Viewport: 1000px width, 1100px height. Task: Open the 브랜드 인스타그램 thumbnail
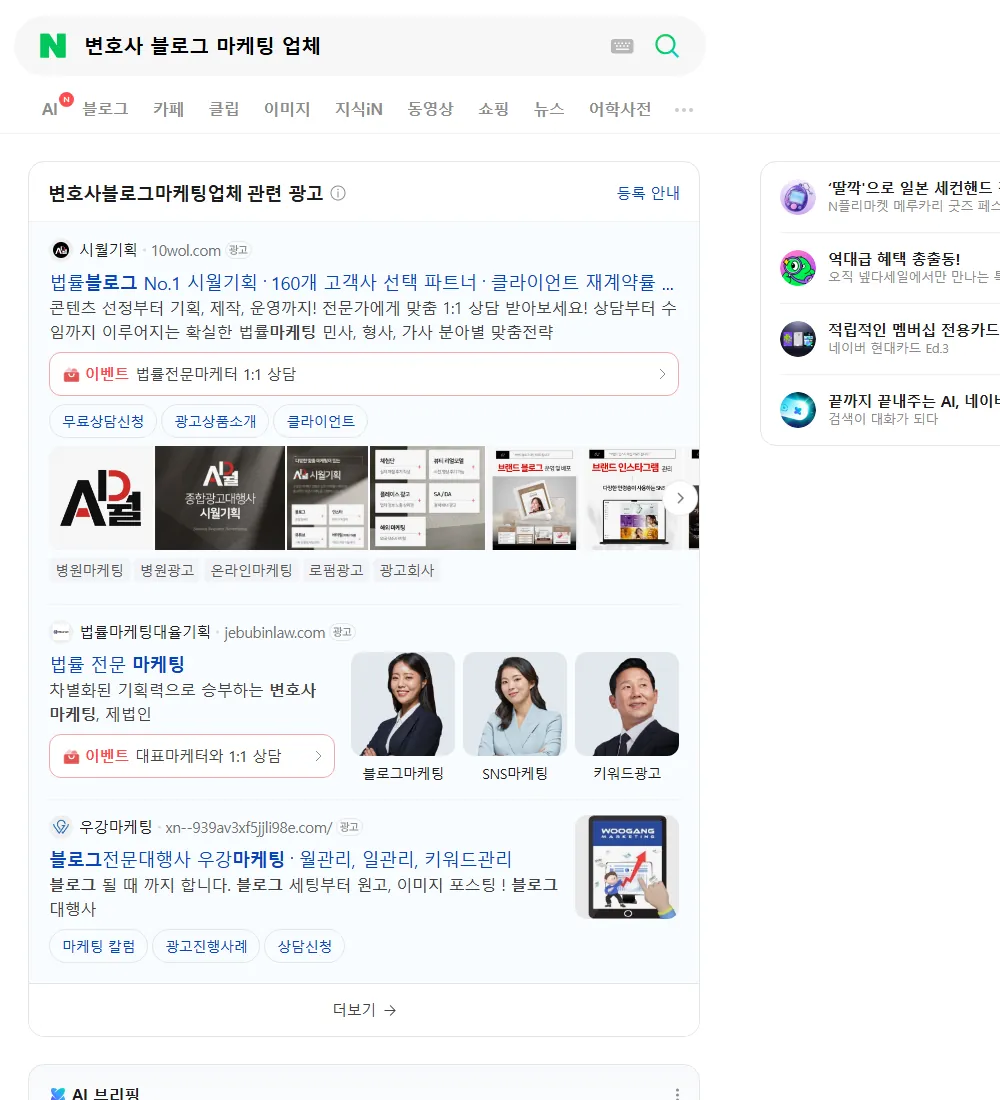pyautogui.click(x=632, y=498)
